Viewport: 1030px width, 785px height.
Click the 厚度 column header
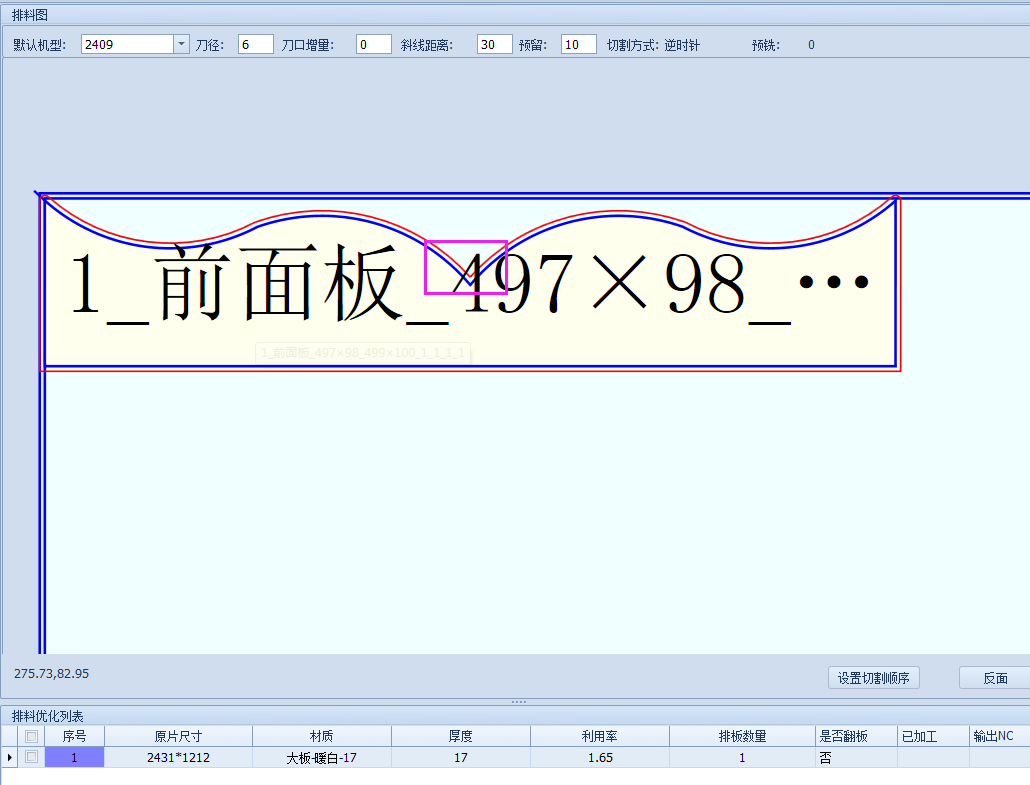coord(460,736)
